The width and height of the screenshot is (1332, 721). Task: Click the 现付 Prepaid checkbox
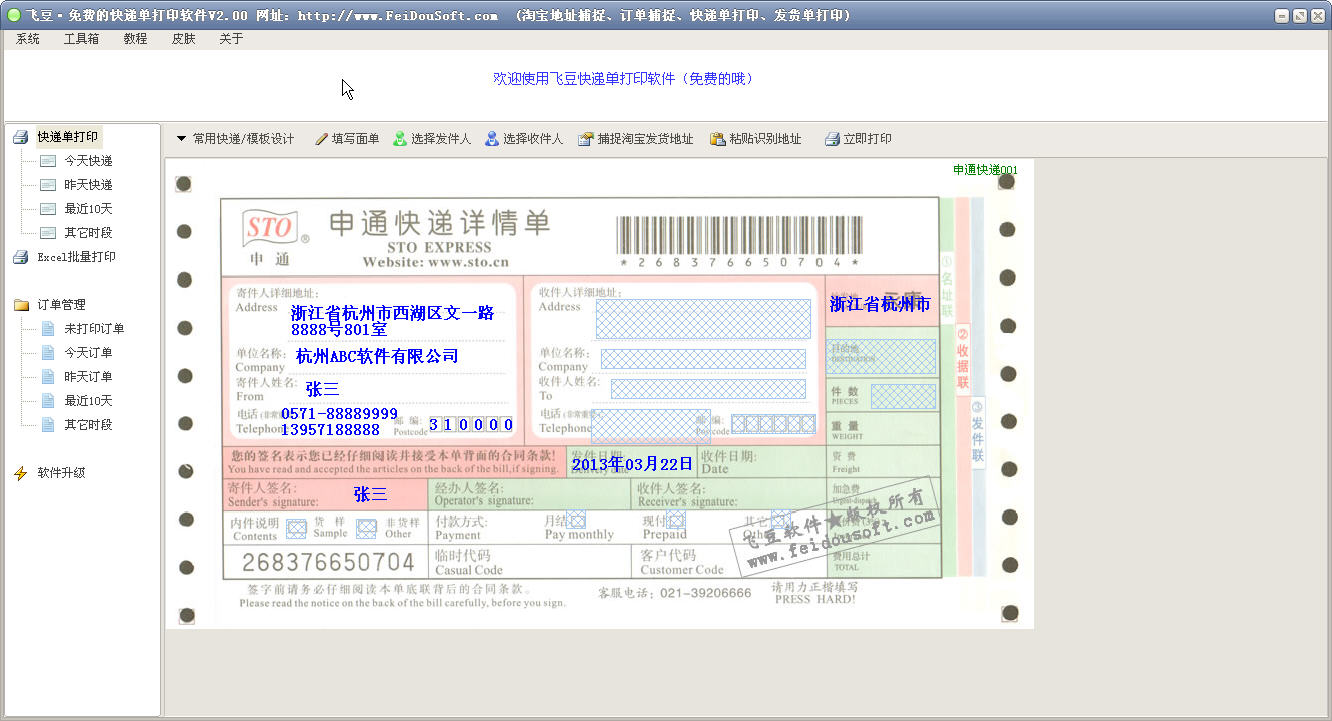676,520
